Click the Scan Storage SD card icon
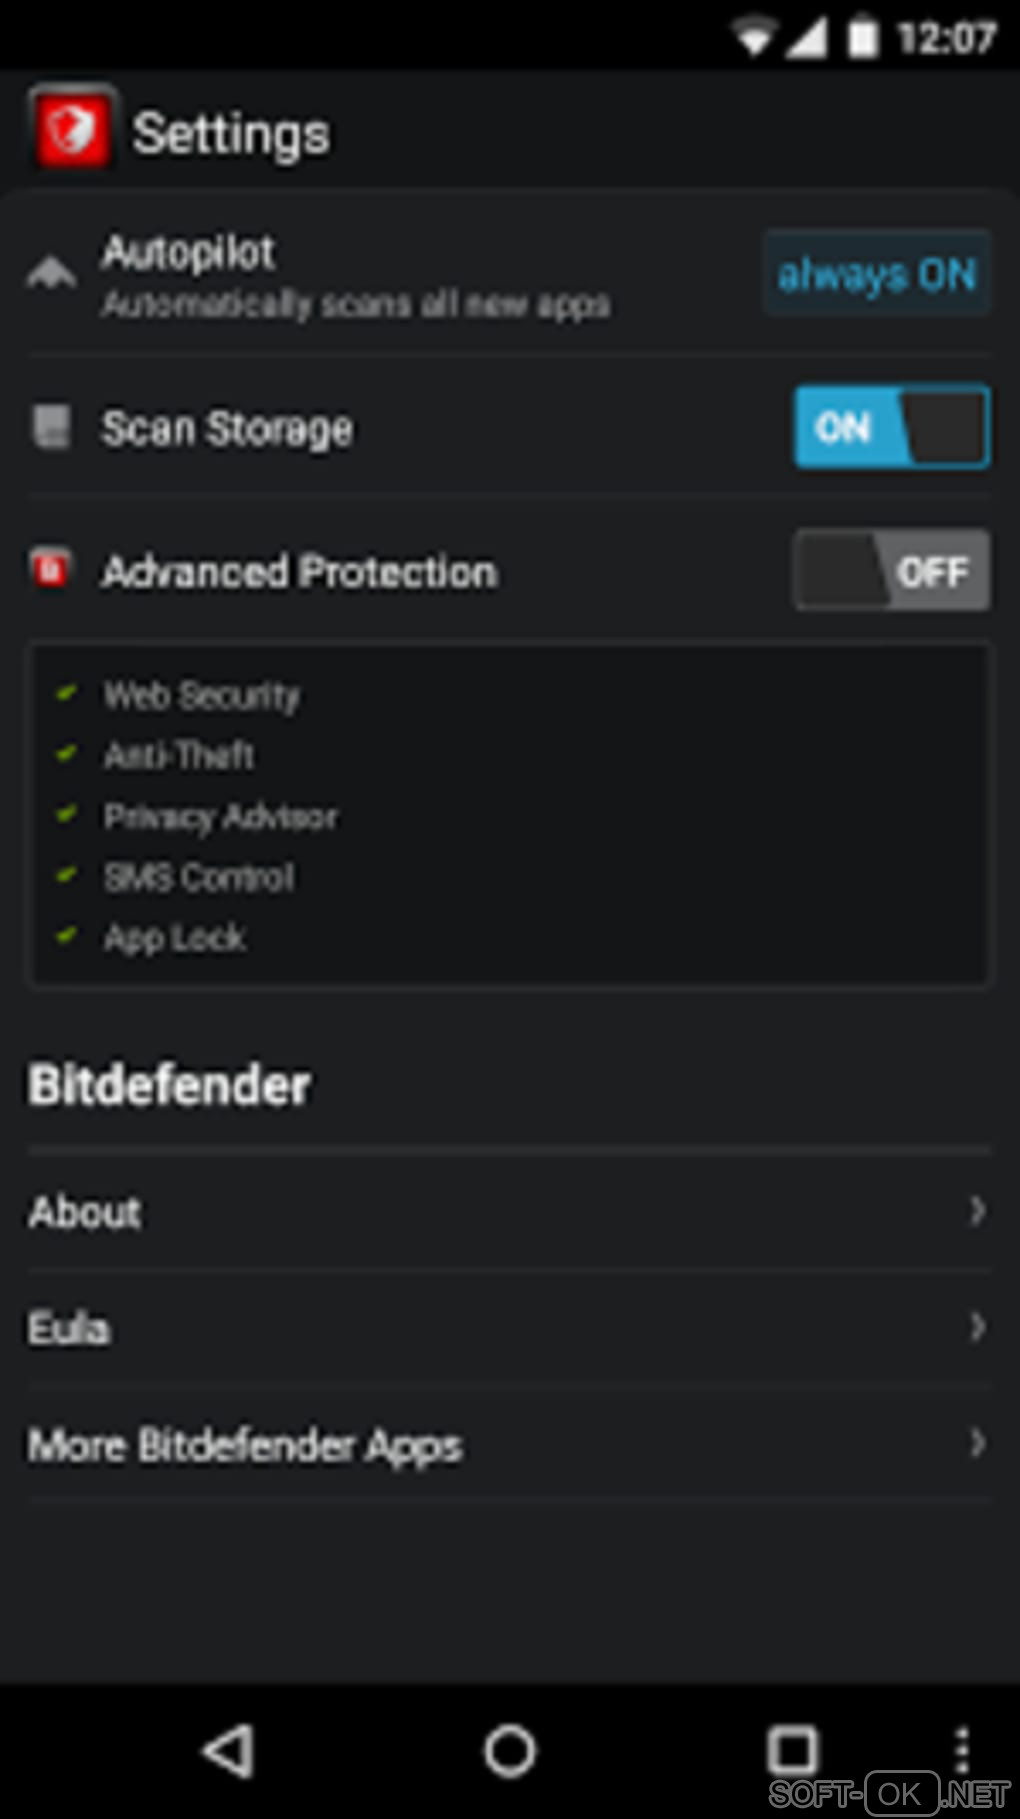This screenshot has height=1819, width=1020. pyautogui.click(x=52, y=427)
